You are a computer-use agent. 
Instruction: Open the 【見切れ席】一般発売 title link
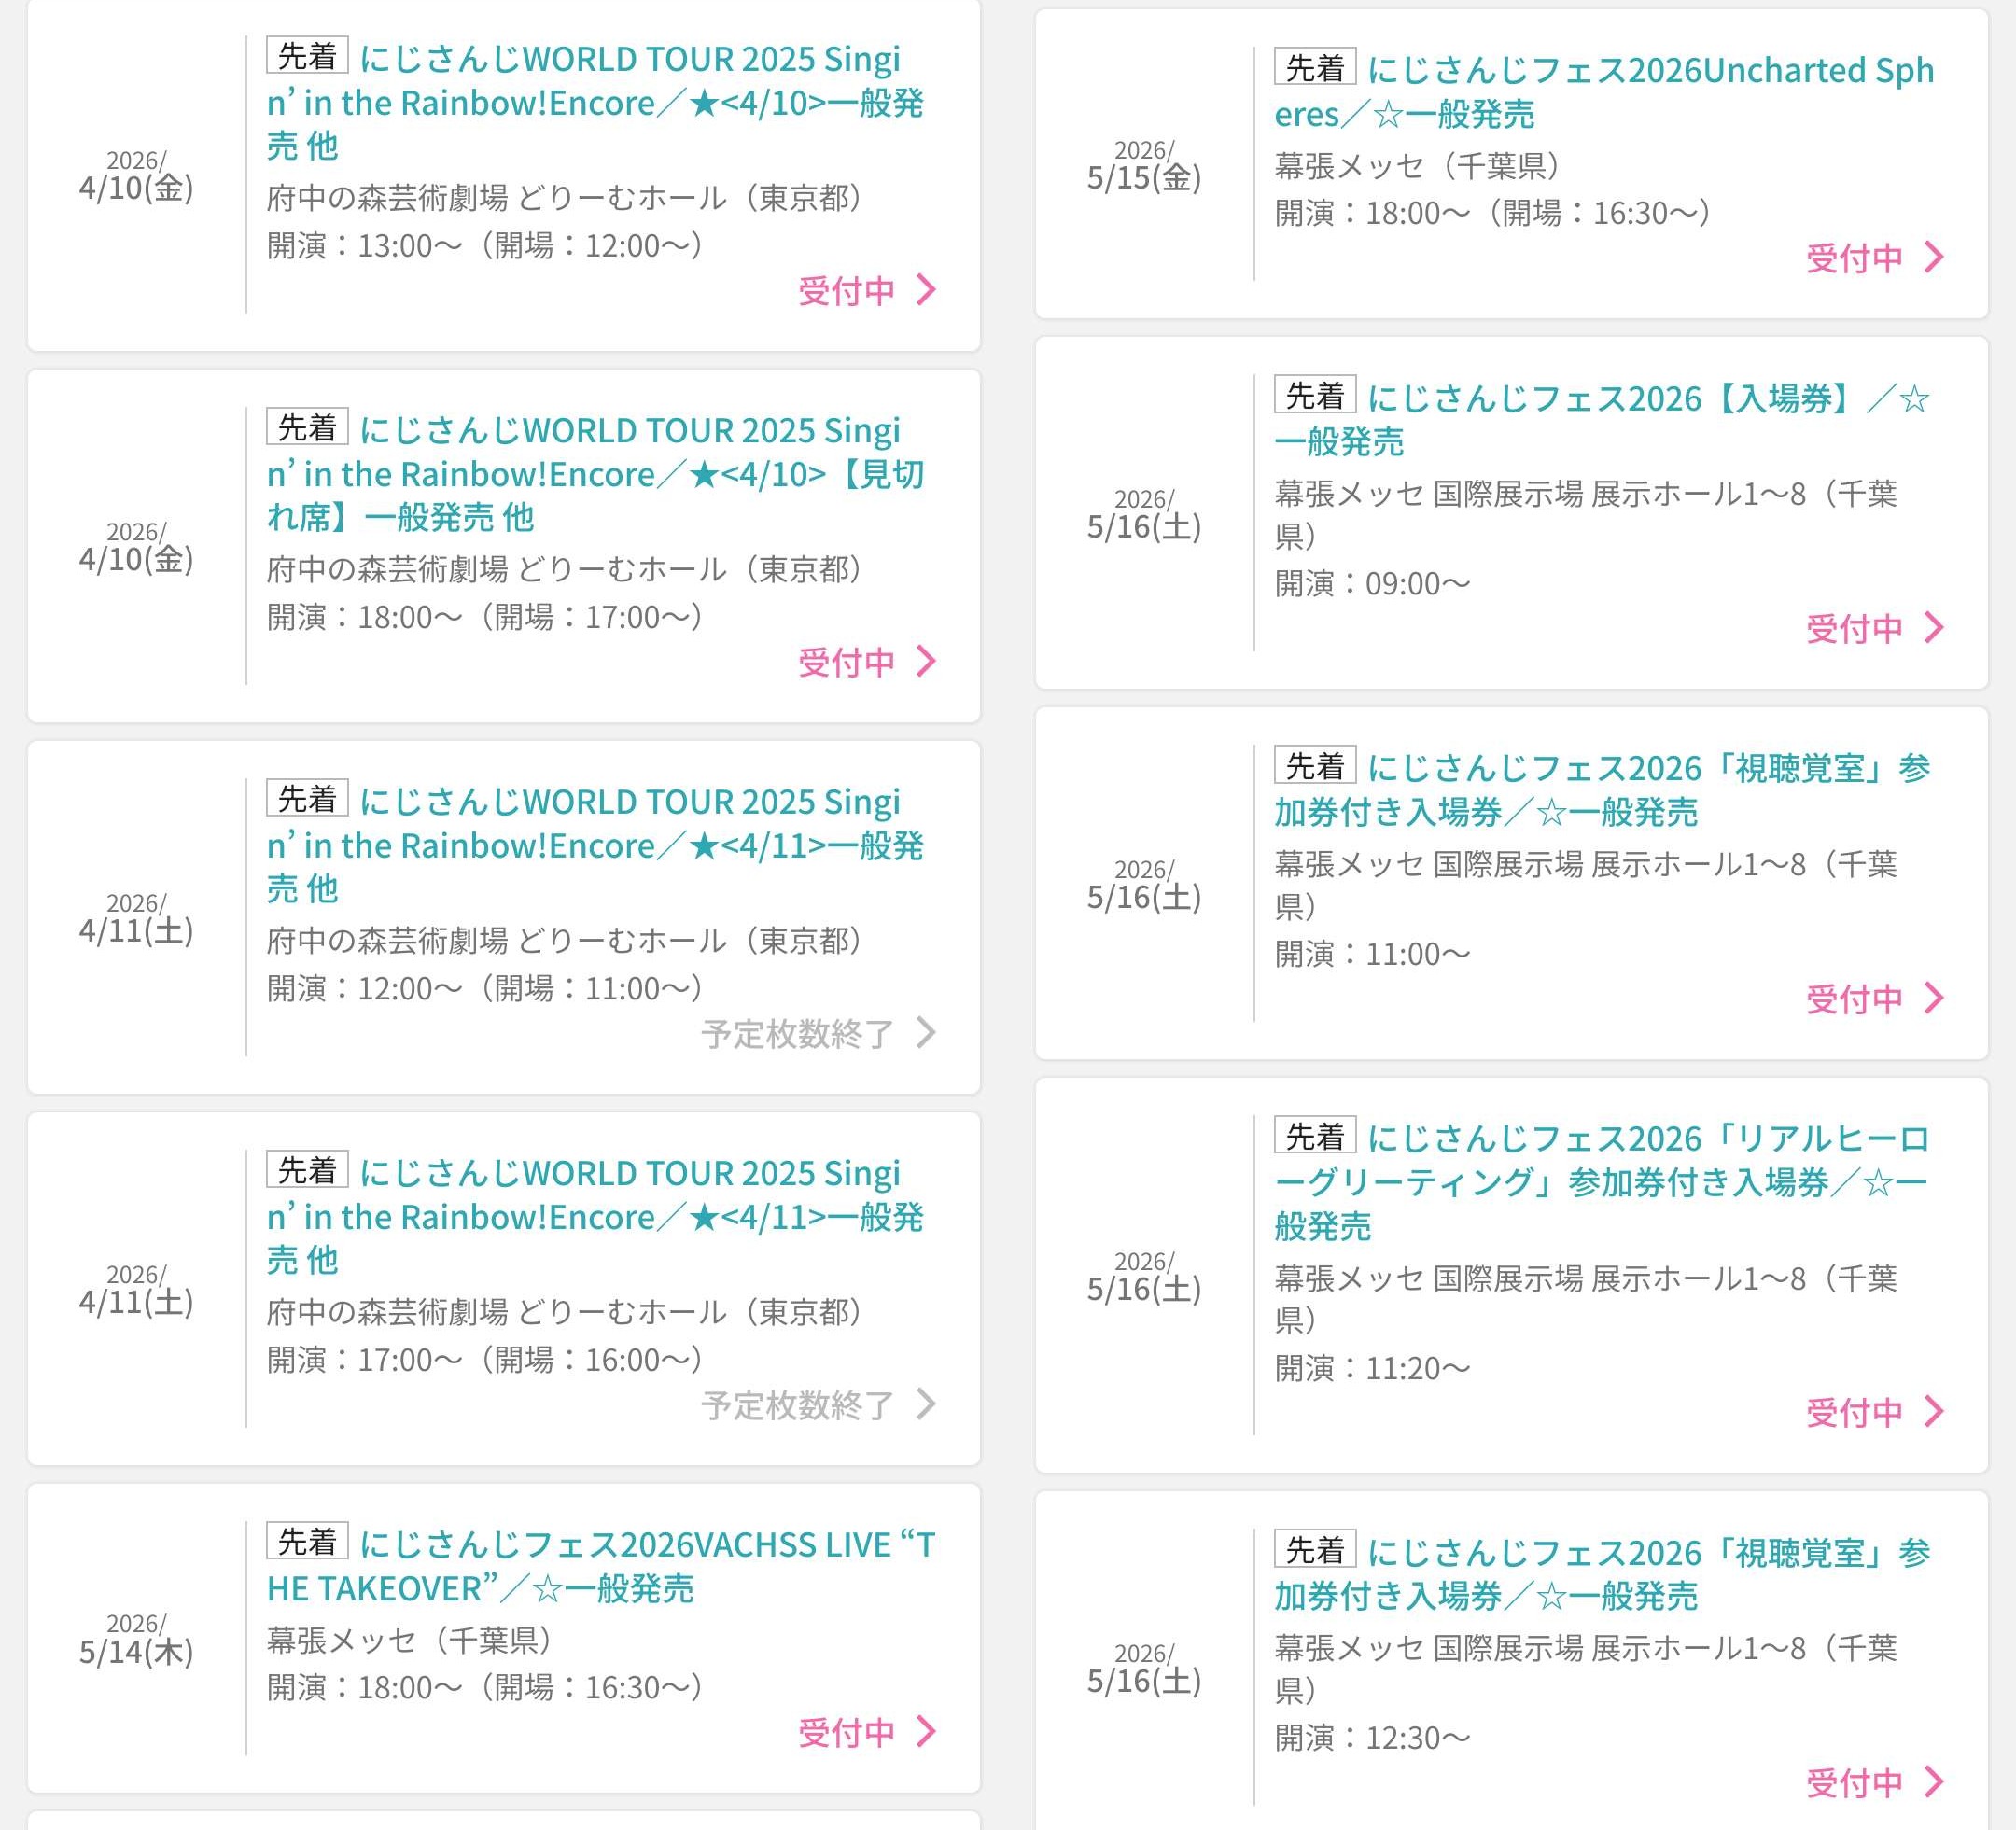(x=595, y=474)
